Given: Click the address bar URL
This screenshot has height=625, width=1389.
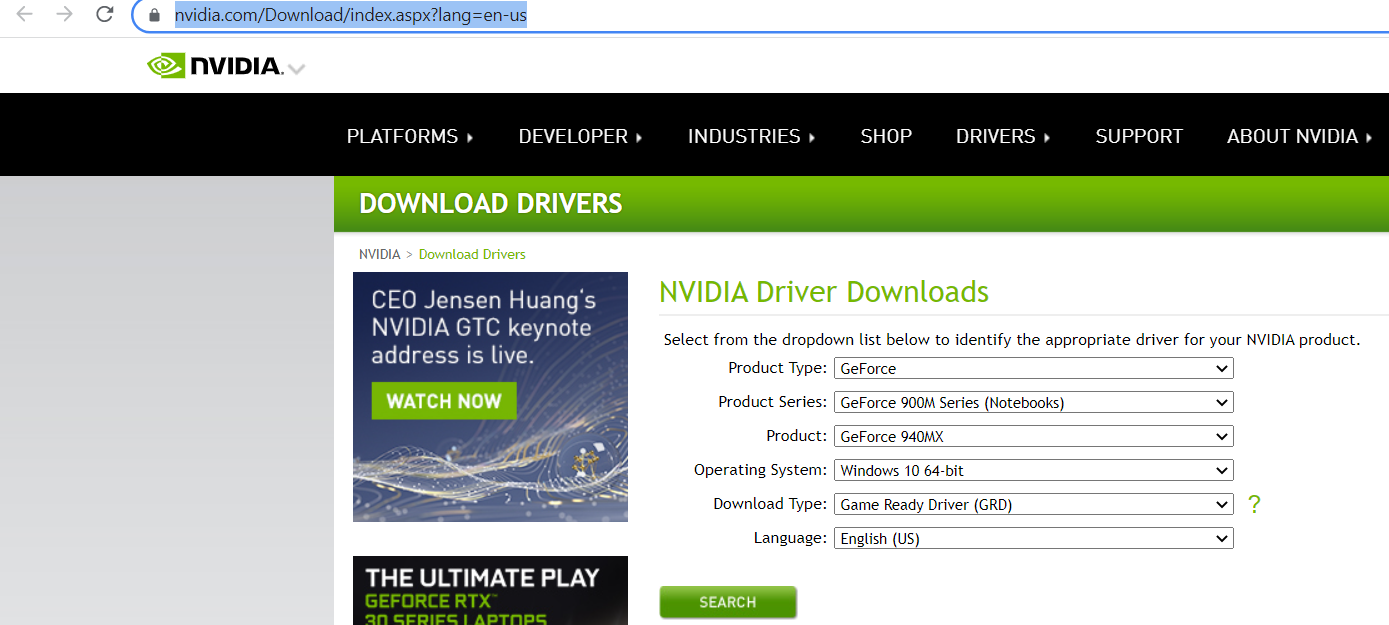Looking at the screenshot, I should pos(350,16).
